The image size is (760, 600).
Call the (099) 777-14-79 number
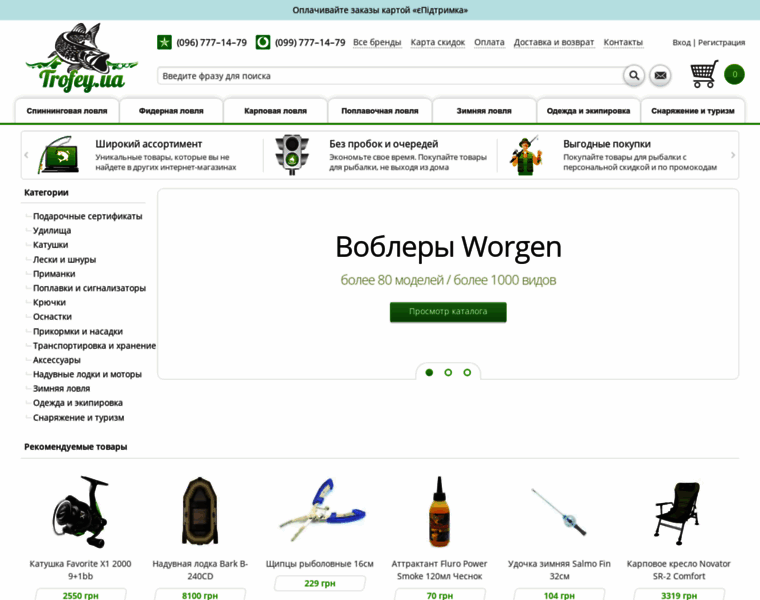click(x=310, y=43)
